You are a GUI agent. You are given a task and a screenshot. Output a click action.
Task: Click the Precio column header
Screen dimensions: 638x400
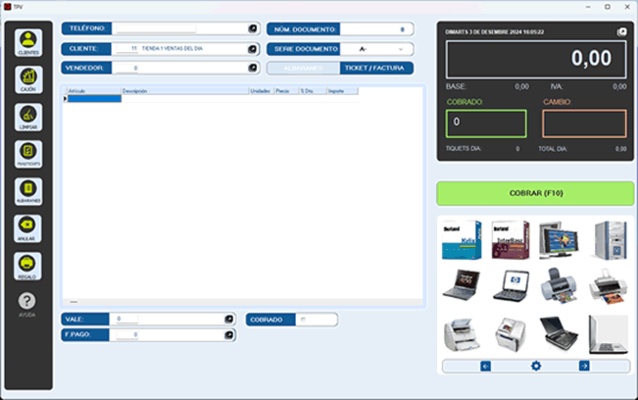point(286,91)
